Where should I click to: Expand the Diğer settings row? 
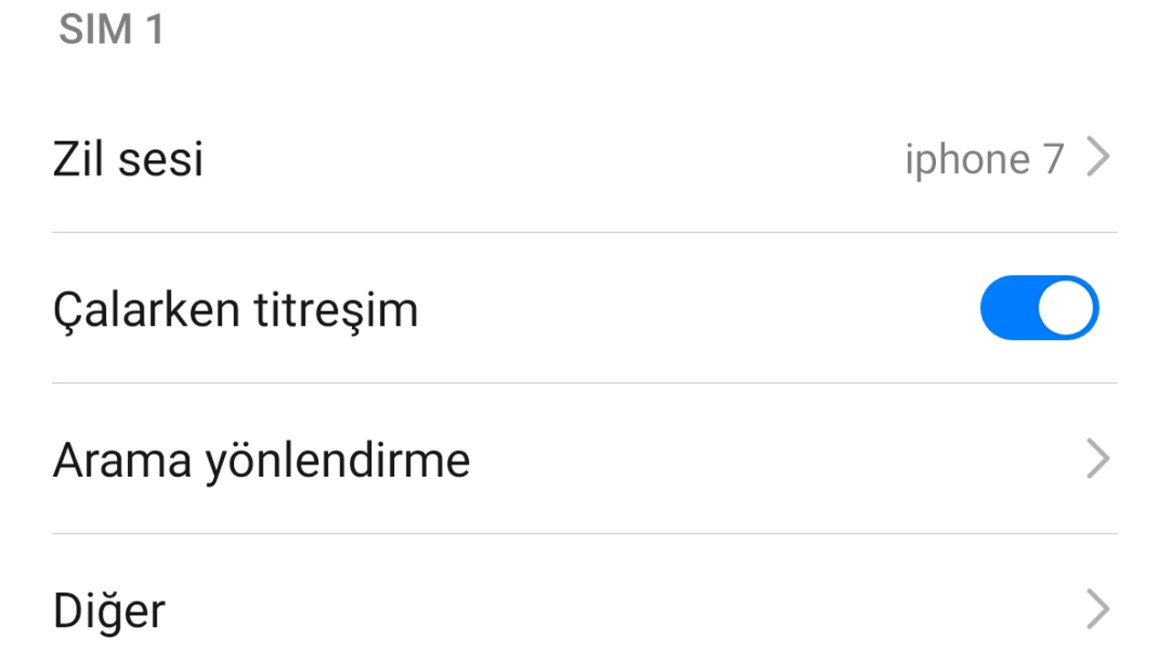(585, 609)
